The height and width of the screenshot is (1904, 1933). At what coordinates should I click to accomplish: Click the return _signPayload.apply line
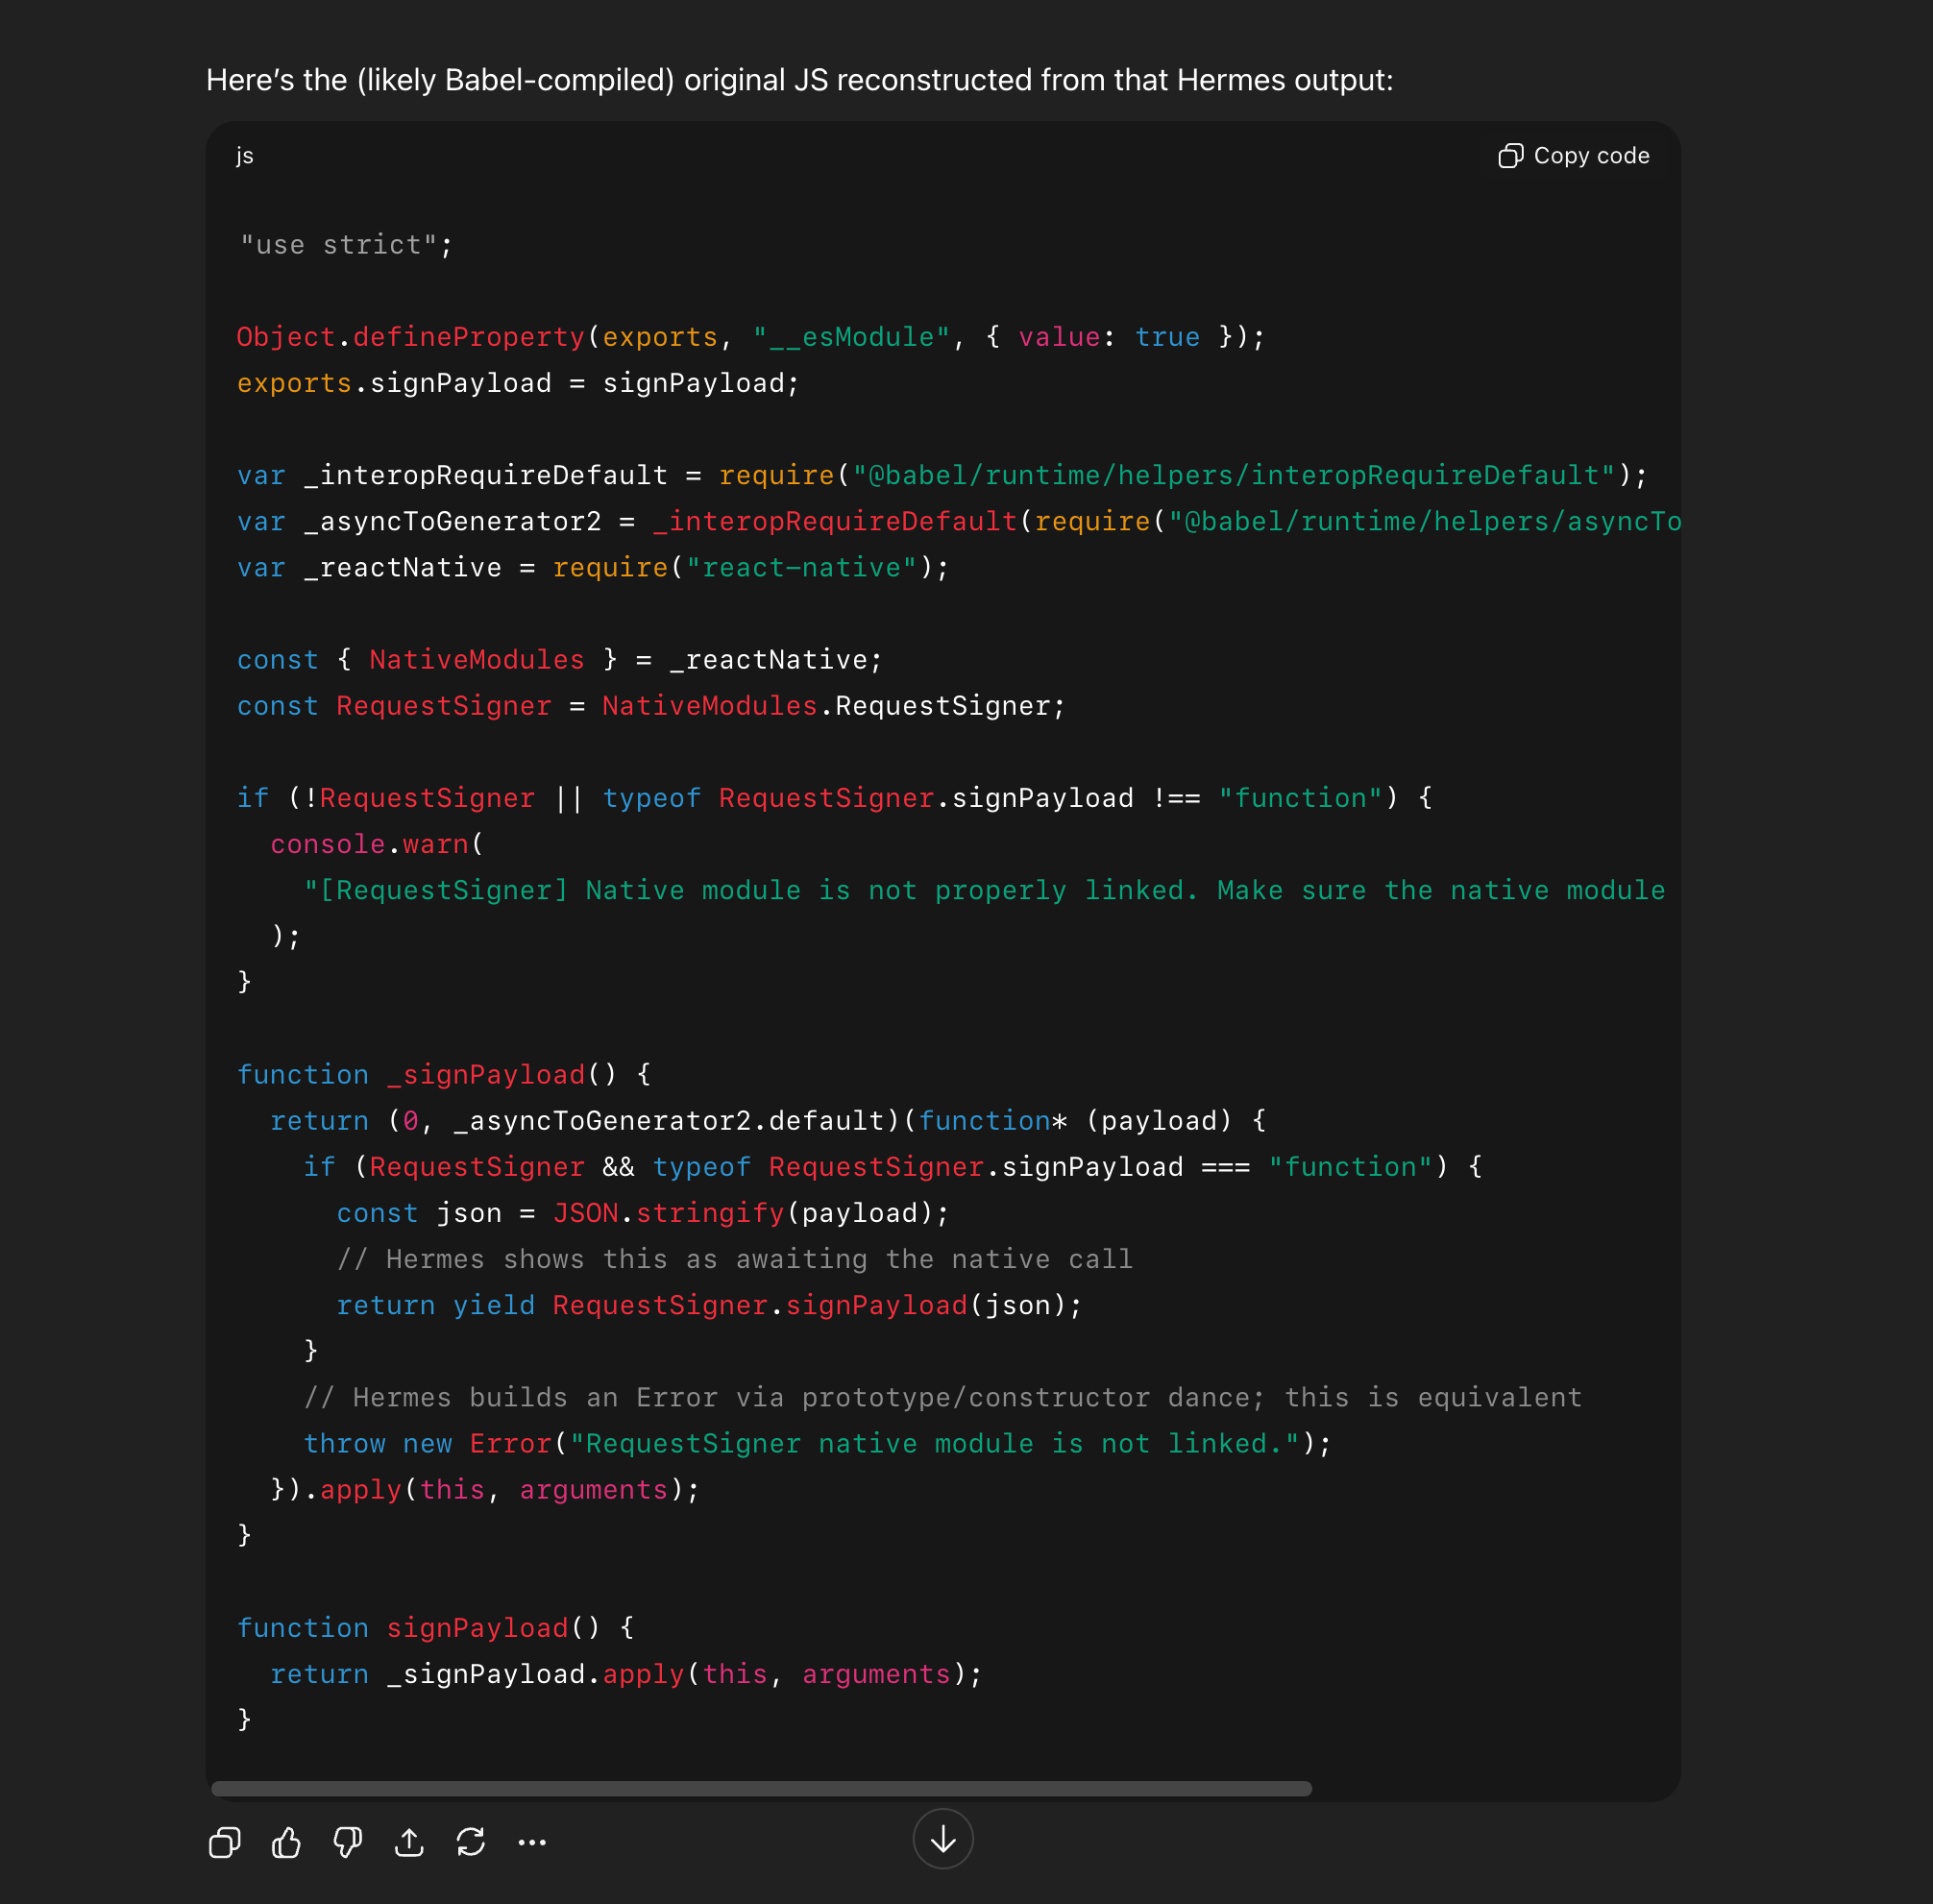[x=626, y=1673]
